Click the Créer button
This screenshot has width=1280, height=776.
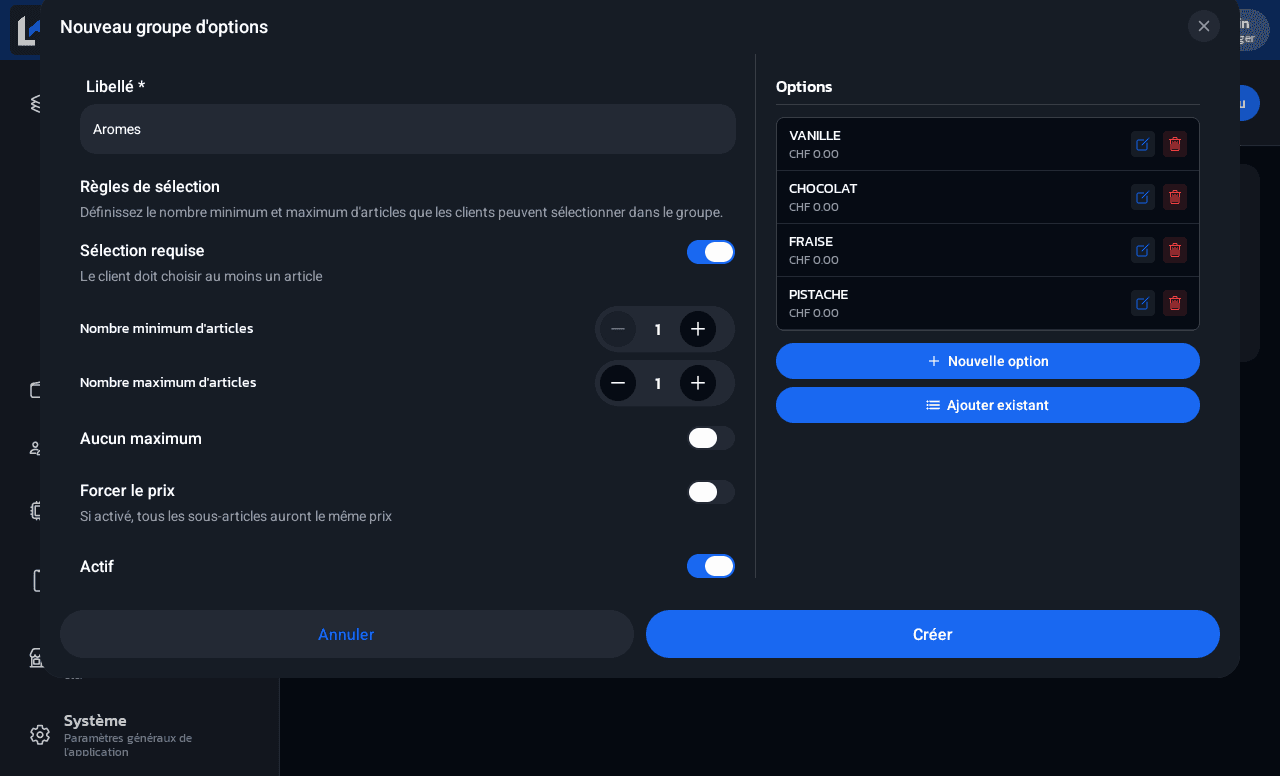point(933,634)
